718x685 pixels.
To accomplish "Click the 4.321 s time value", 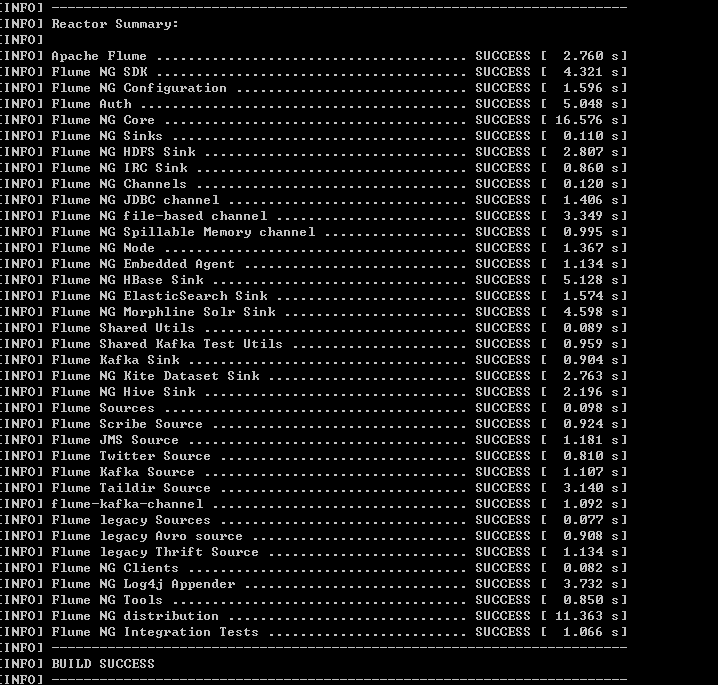I will coord(591,72).
